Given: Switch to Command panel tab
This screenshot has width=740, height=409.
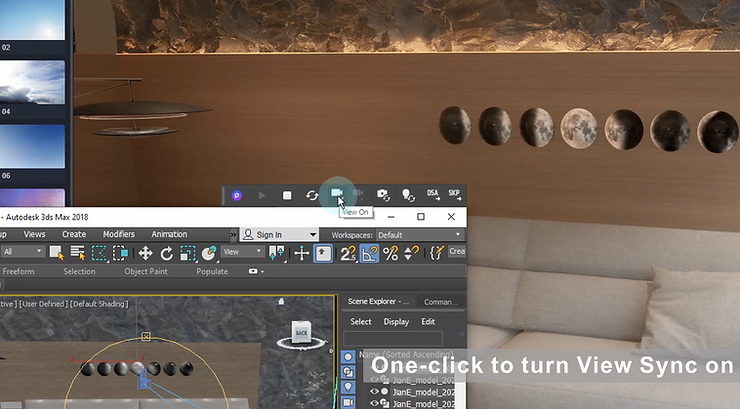Looking at the screenshot, I should (441, 302).
